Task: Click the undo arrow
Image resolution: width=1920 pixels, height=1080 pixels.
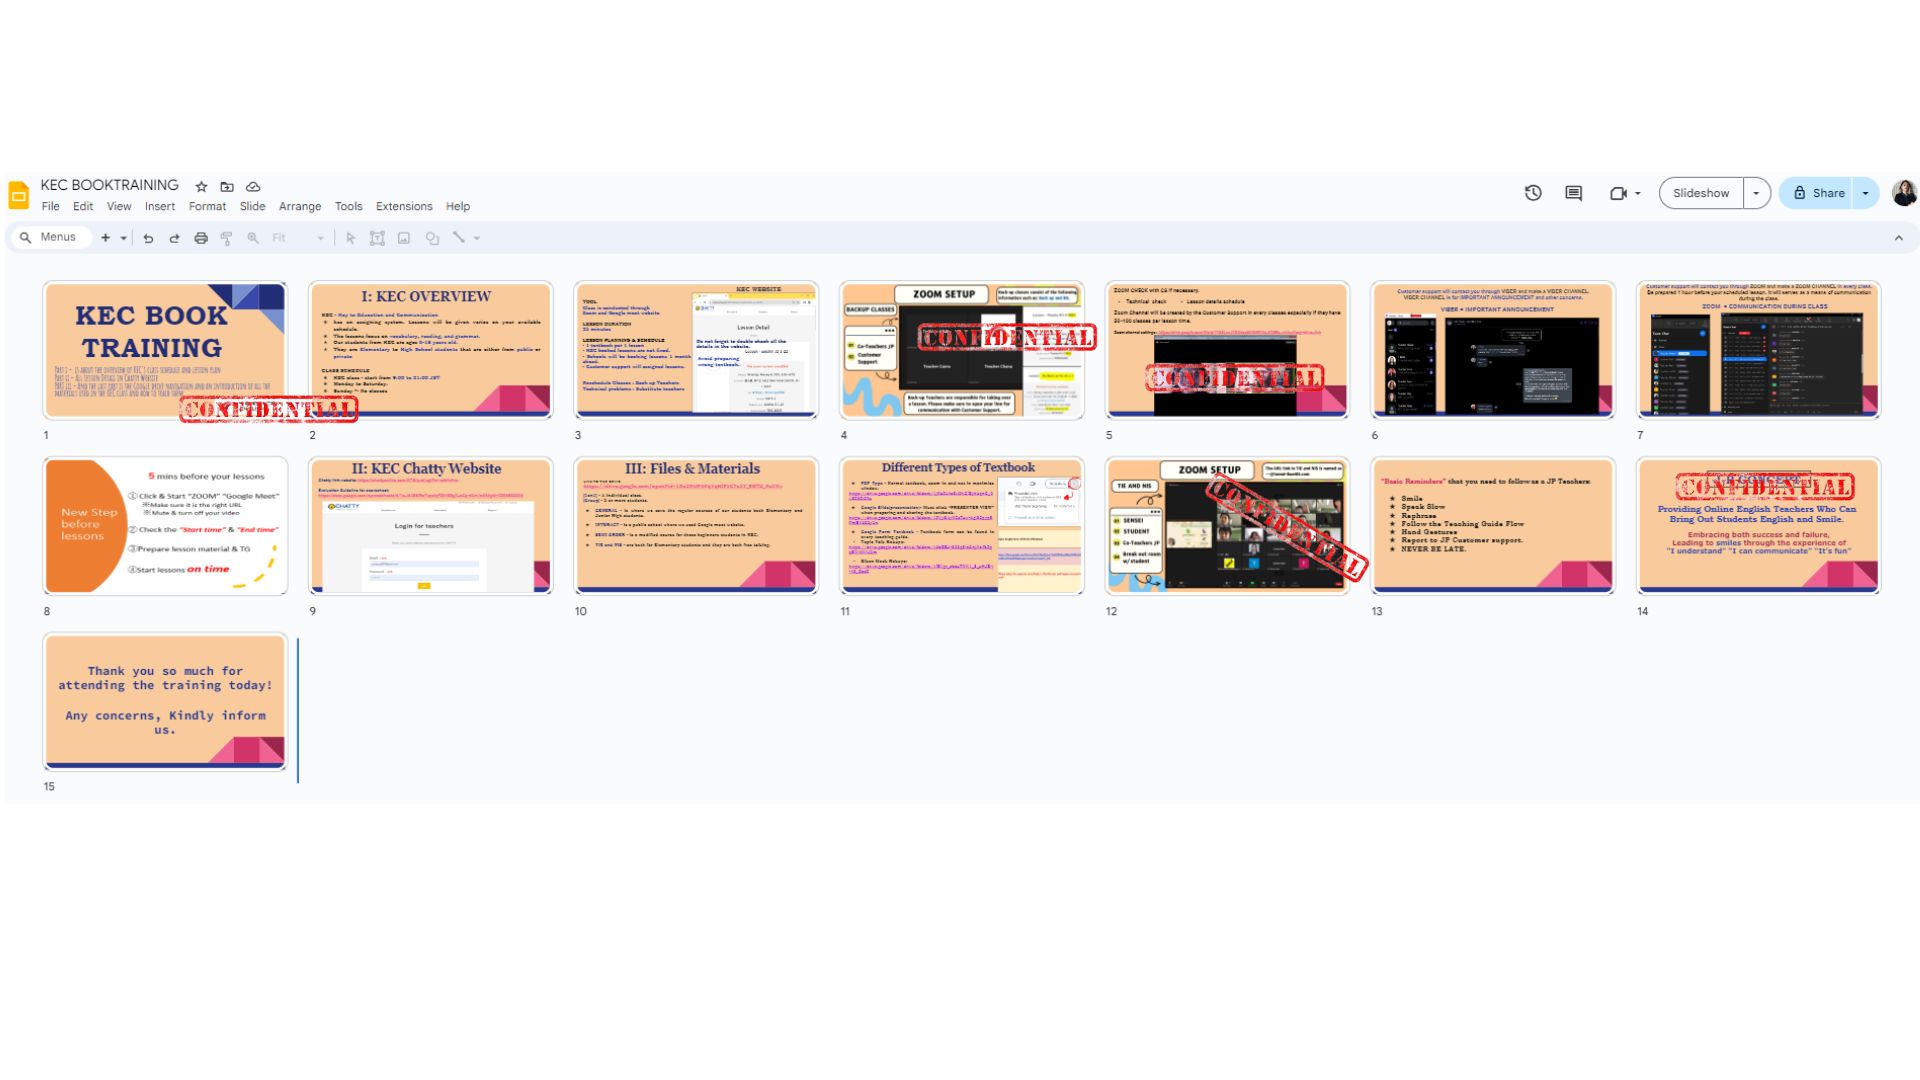Action: tap(148, 238)
